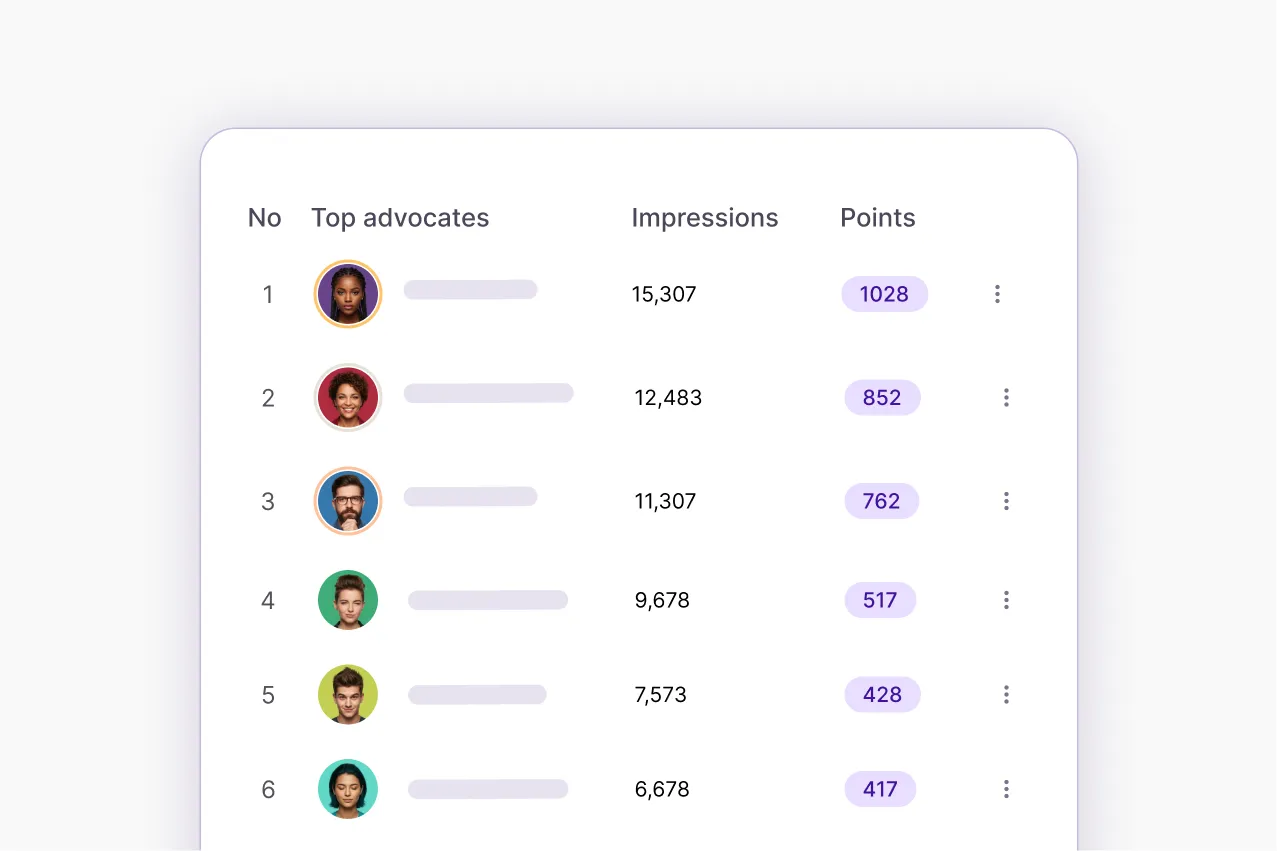This screenshot has width=1277, height=851.
Task: Select the Impressions column header
Action: [x=704, y=217]
